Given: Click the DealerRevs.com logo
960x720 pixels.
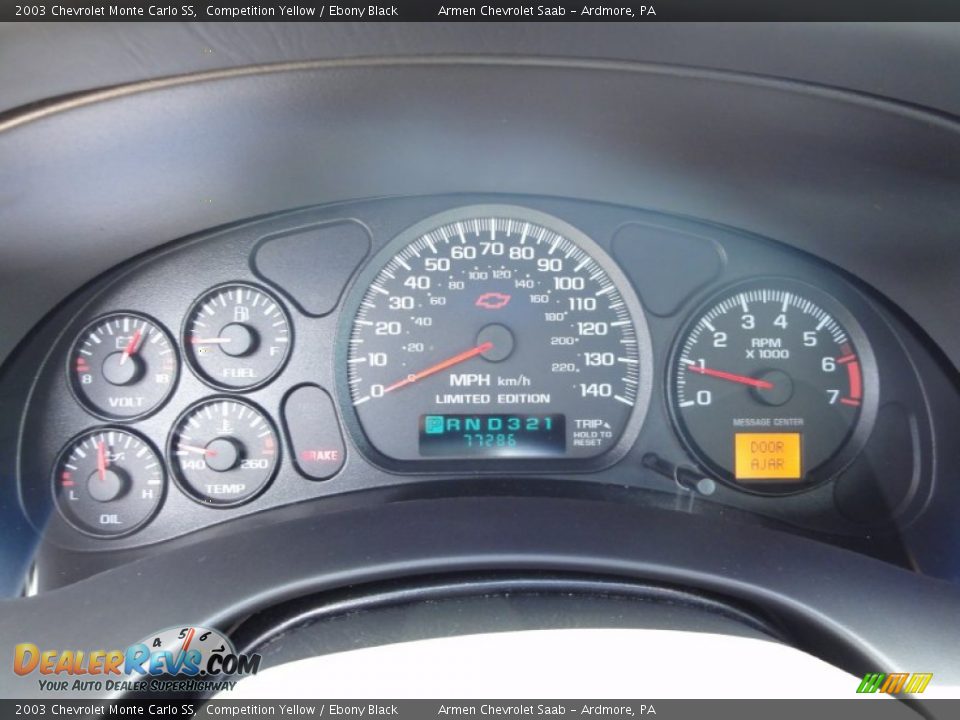Looking at the screenshot, I should click(x=135, y=662).
